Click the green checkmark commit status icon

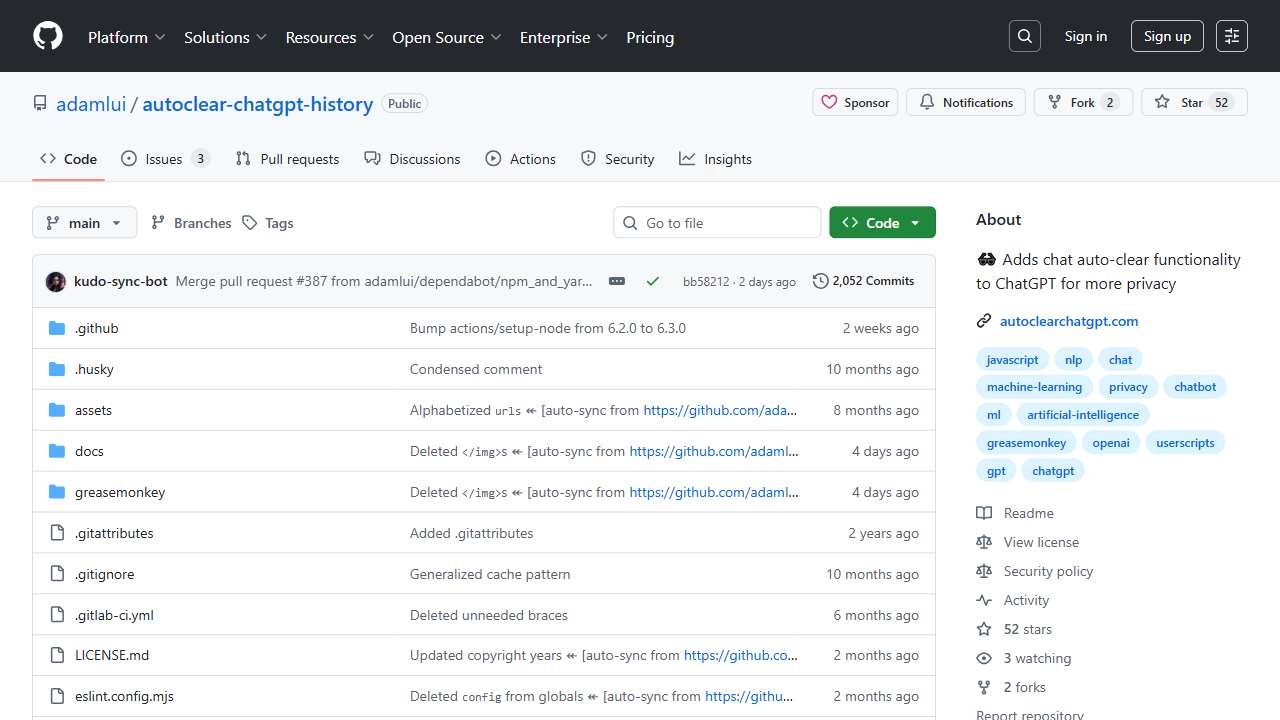click(x=653, y=282)
